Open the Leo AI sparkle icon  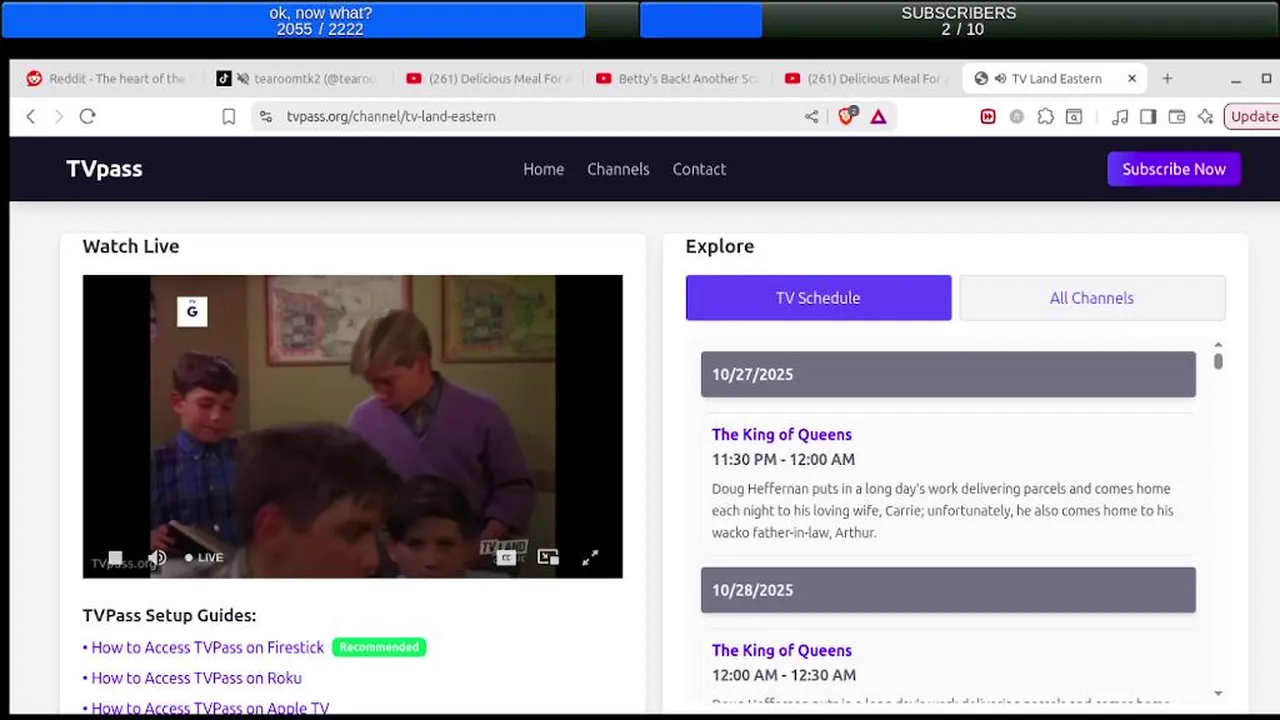1205,117
